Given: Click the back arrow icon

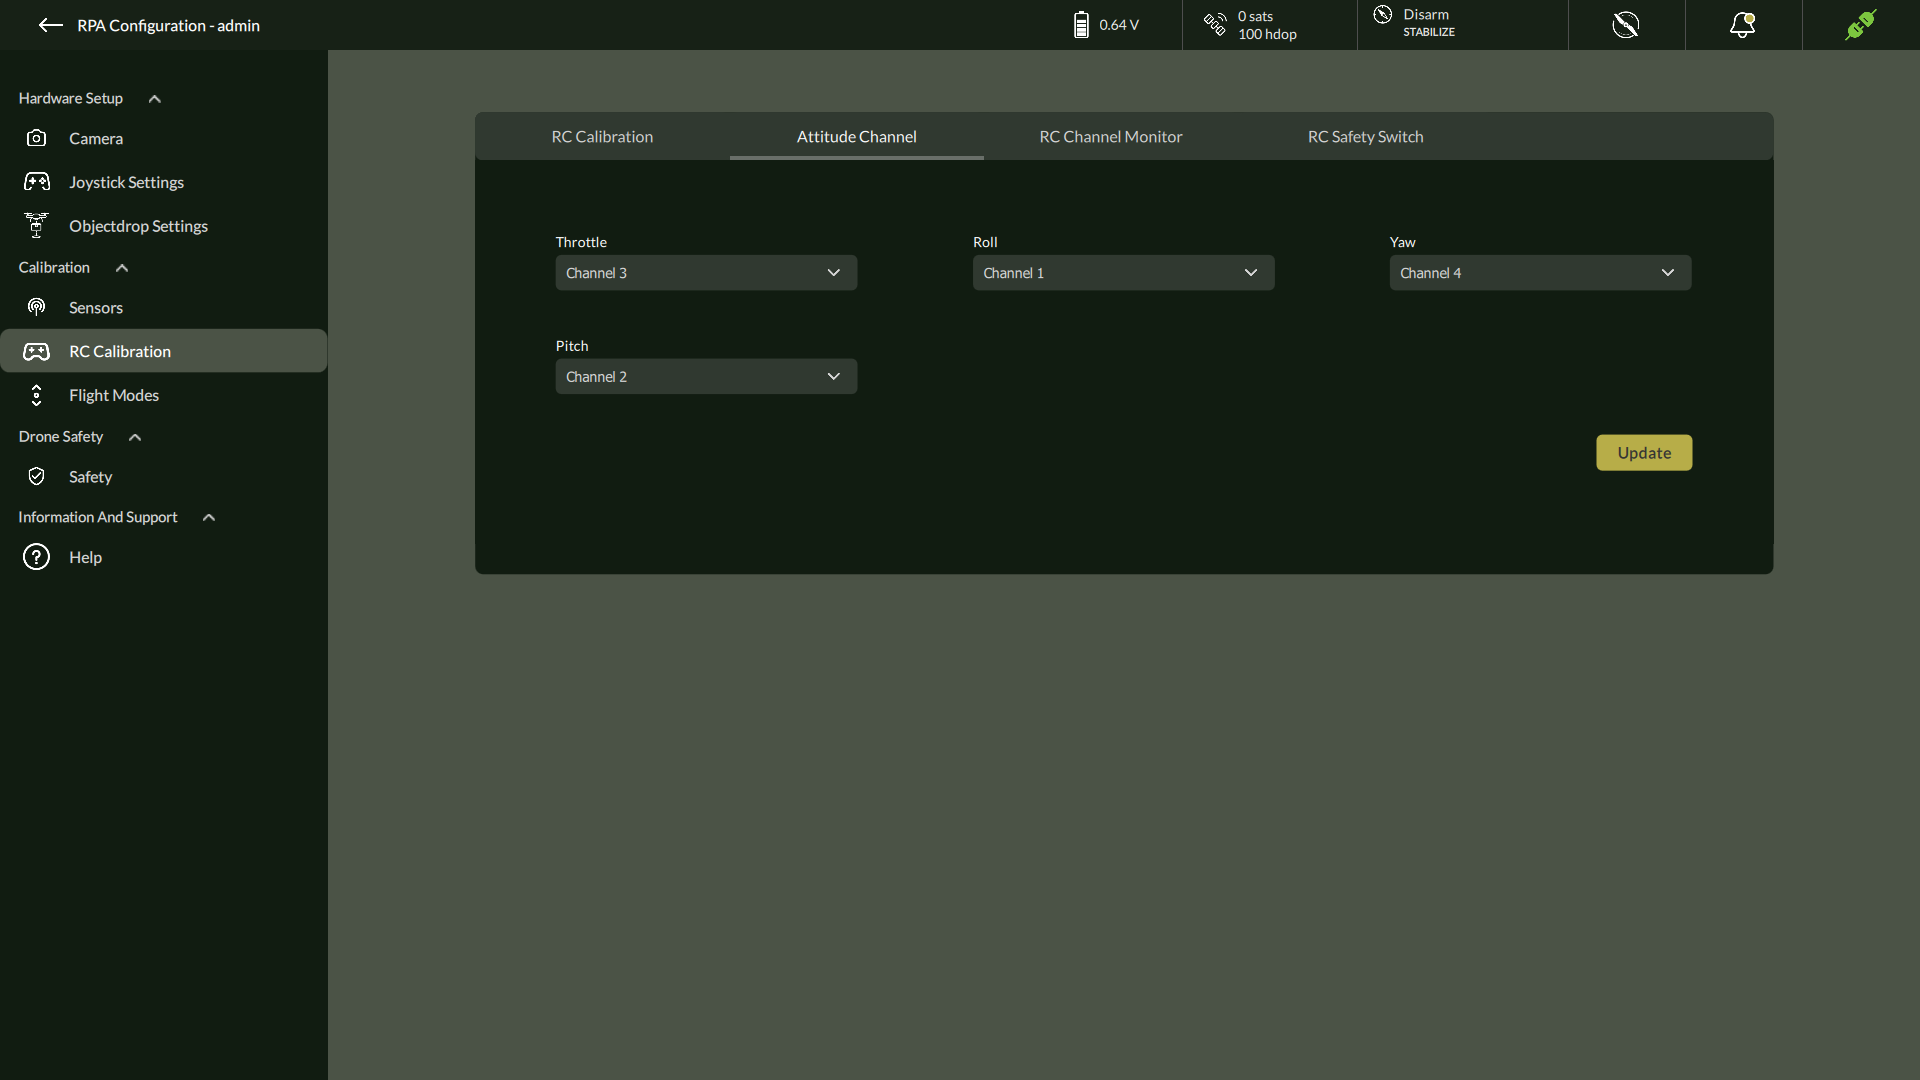Looking at the screenshot, I should [51, 25].
